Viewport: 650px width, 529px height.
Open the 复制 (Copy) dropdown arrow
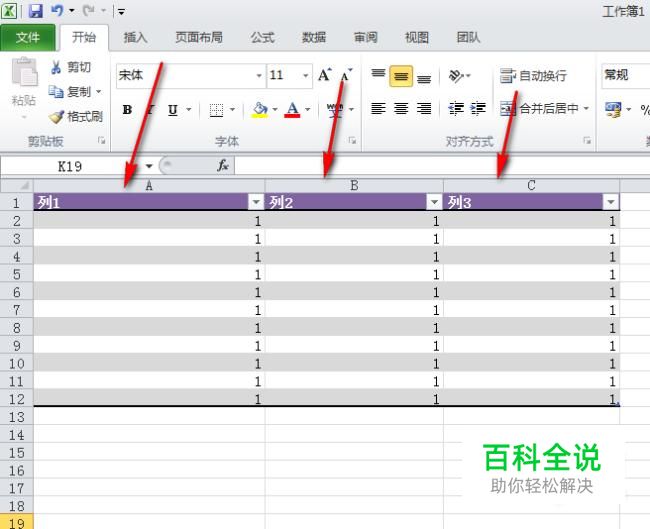(x=99, y=91)
